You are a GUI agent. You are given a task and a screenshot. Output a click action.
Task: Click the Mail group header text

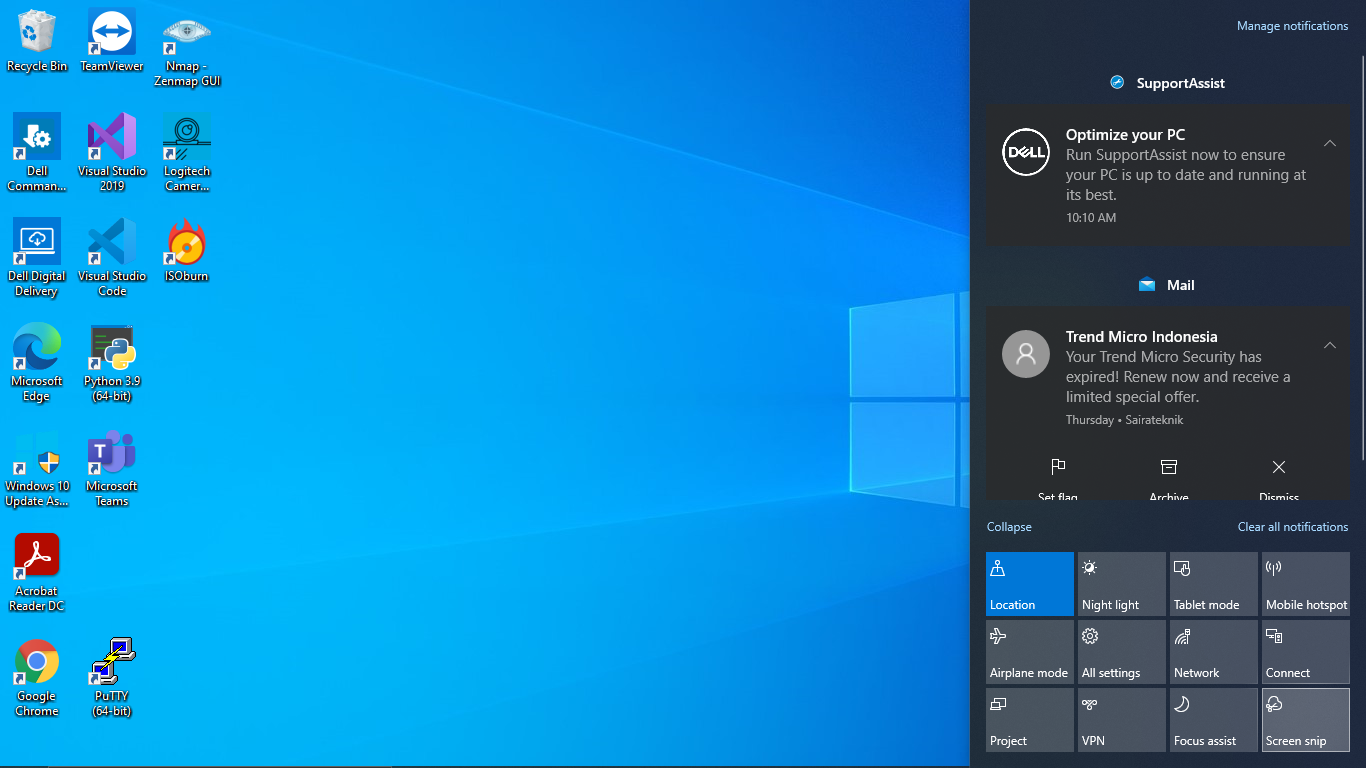point(1181,285)
